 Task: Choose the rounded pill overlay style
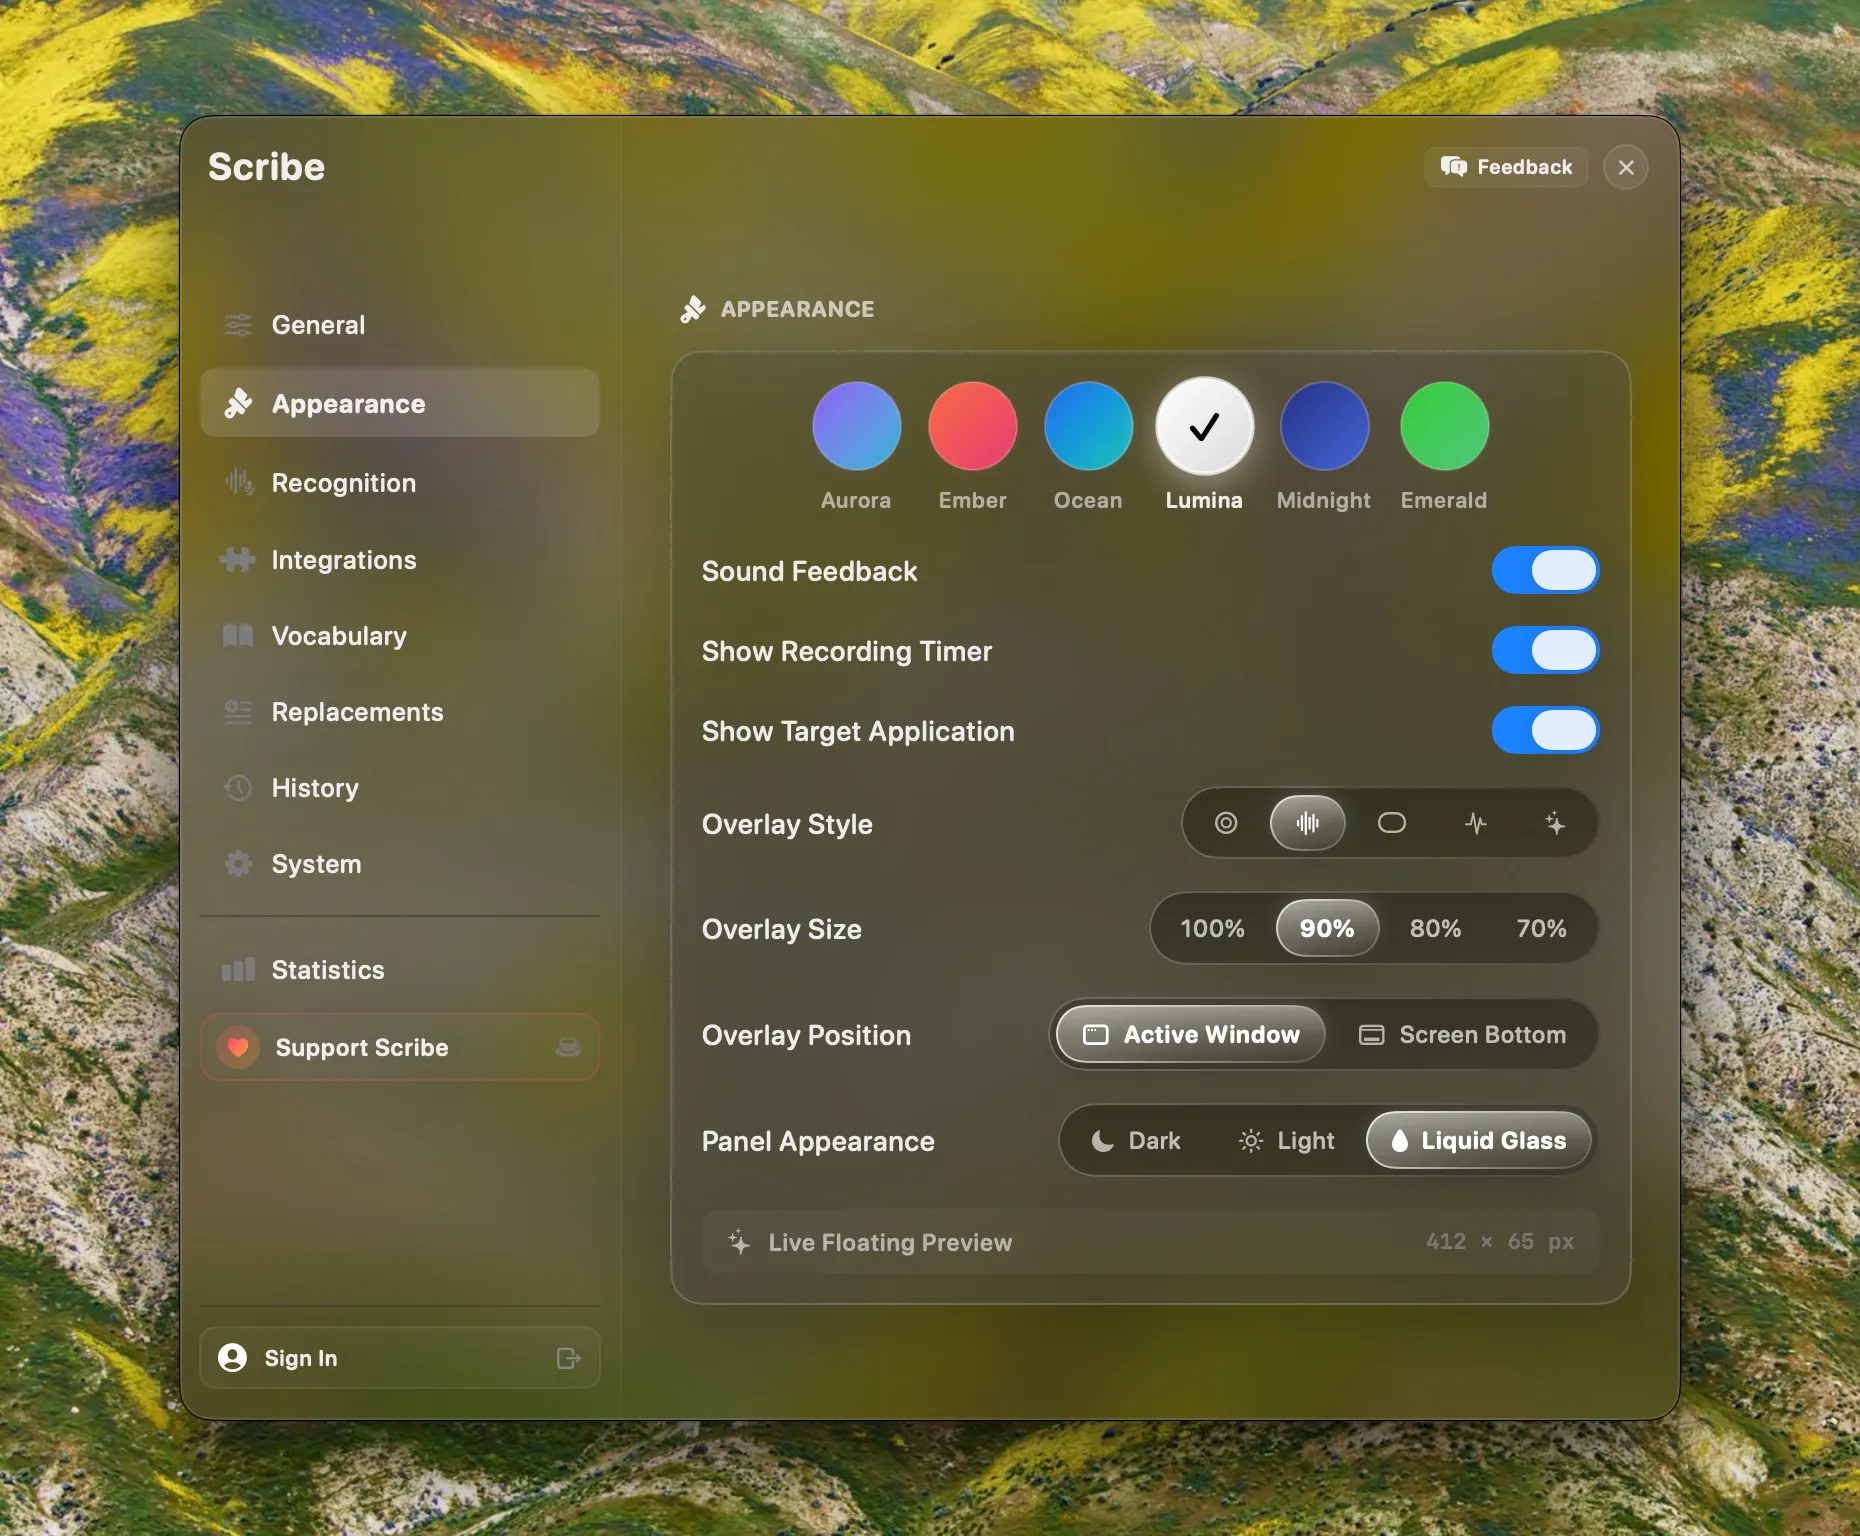pyautogui.click(x=1392, y=823)
